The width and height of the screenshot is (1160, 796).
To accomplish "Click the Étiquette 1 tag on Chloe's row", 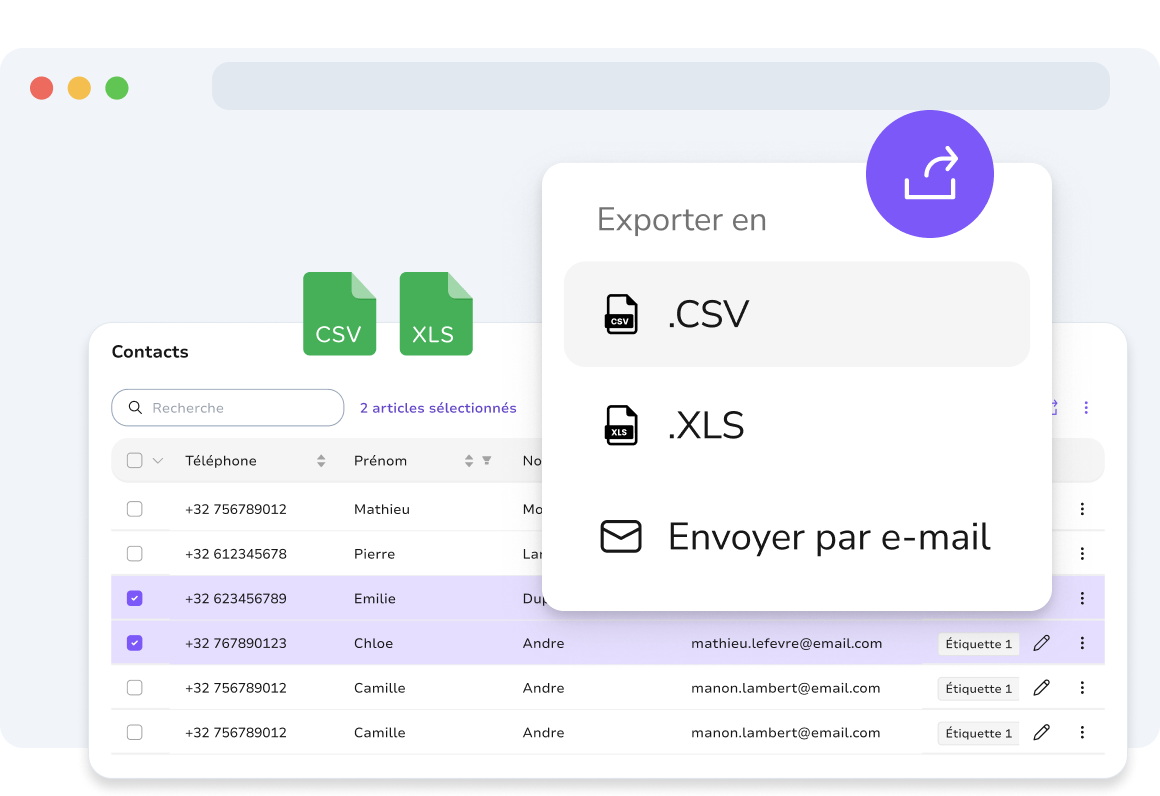I will point(978,644).
